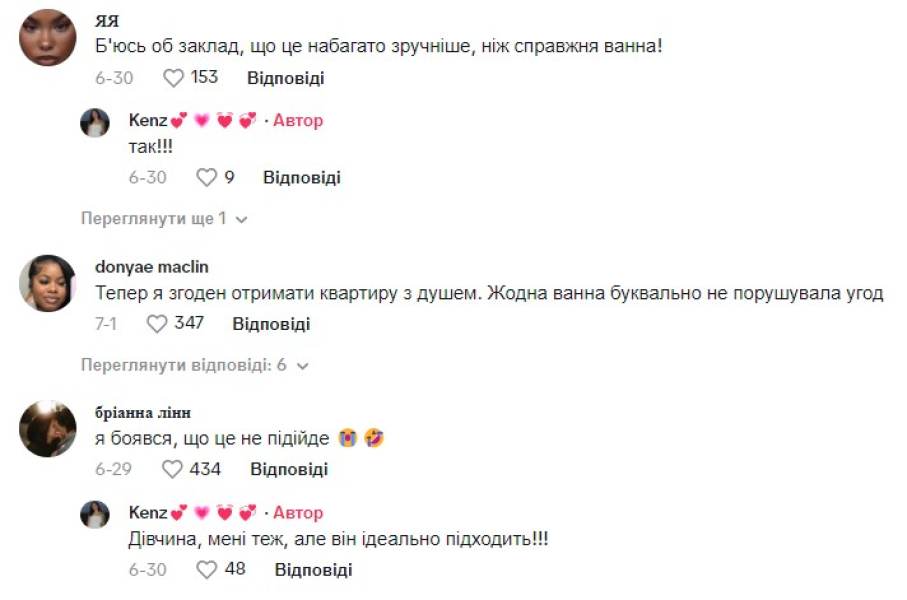Visit donyae maclin username link
Image resolution: width=907 pixels, height=600 pixels.
(x=152, y=267)
